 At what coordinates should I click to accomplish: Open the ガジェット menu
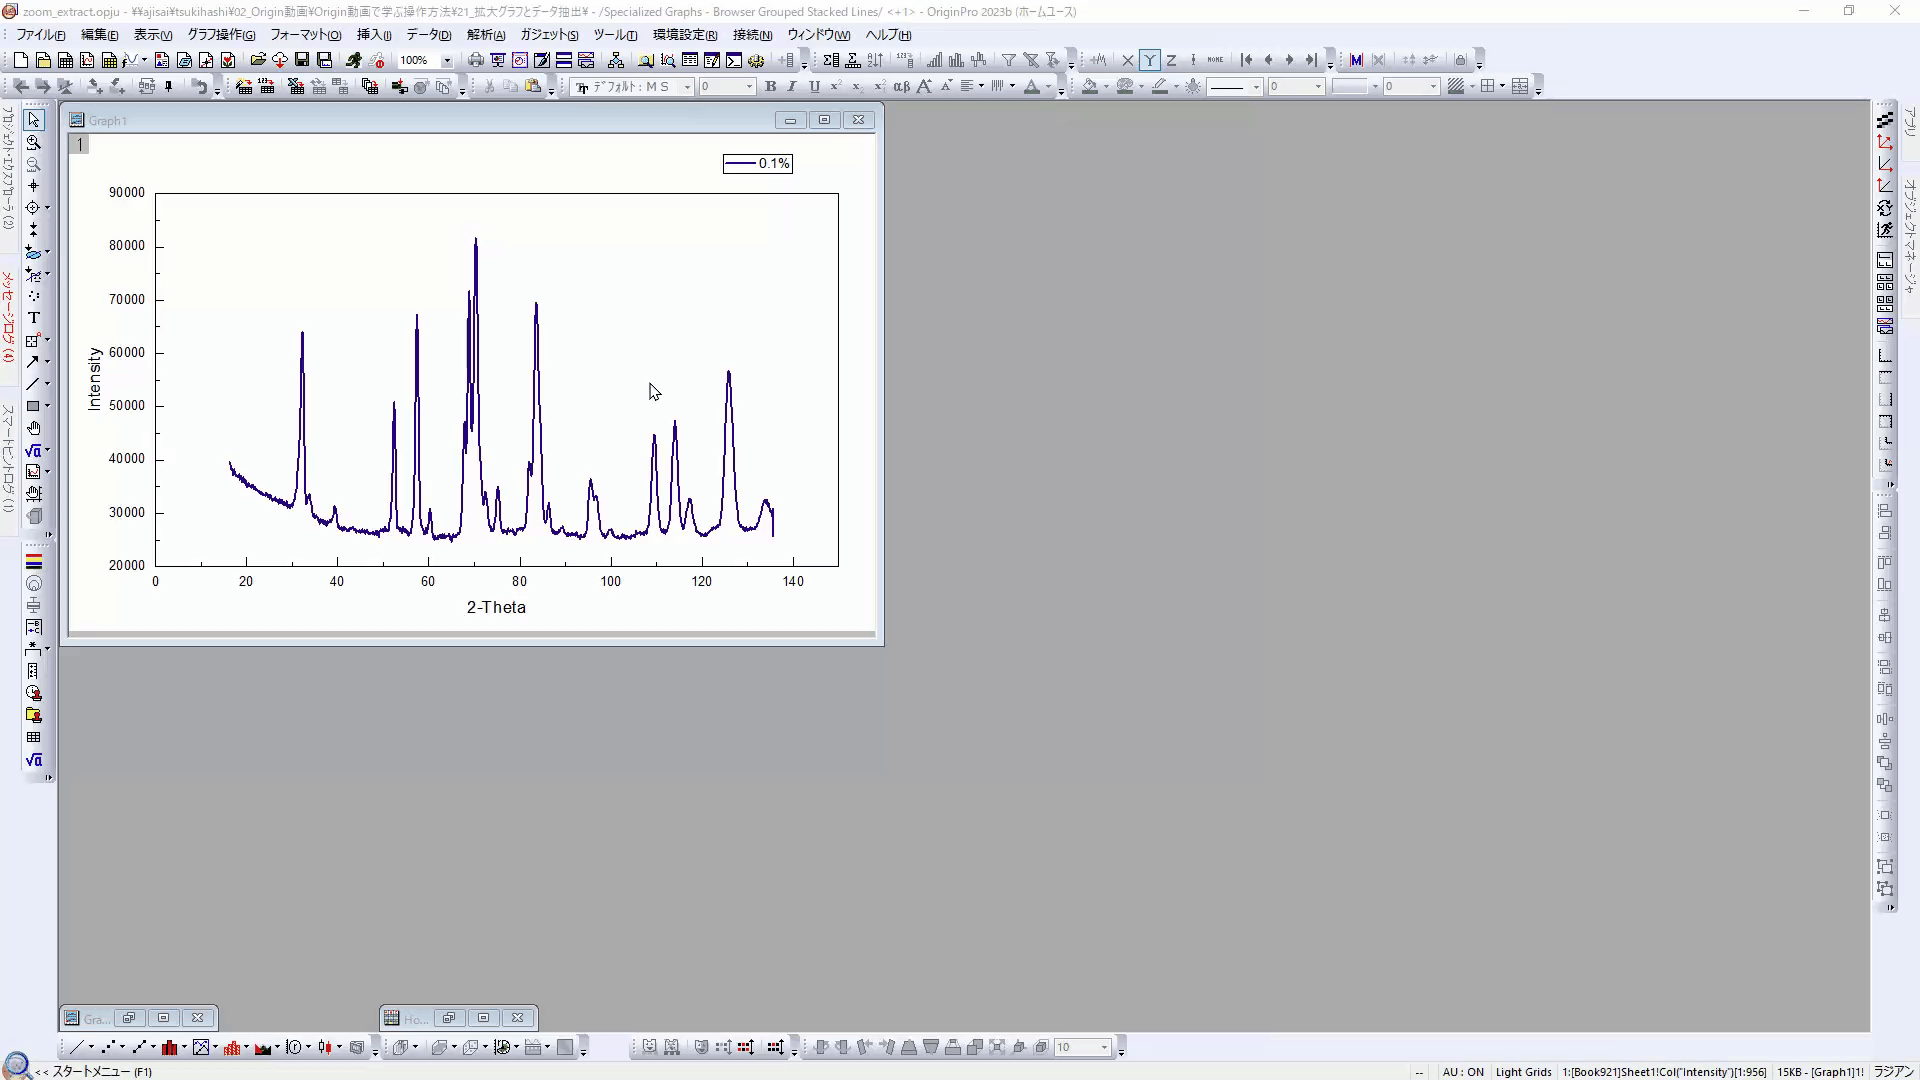pyautogui.click(x=548, y=35)
